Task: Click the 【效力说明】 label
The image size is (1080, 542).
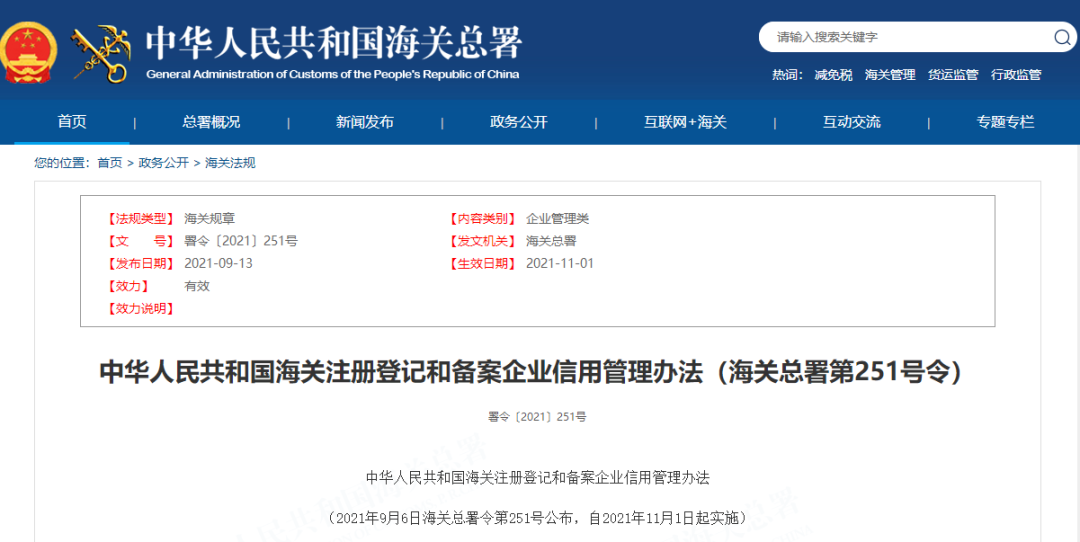Action: pyautogui.click(x=141, y=309)
